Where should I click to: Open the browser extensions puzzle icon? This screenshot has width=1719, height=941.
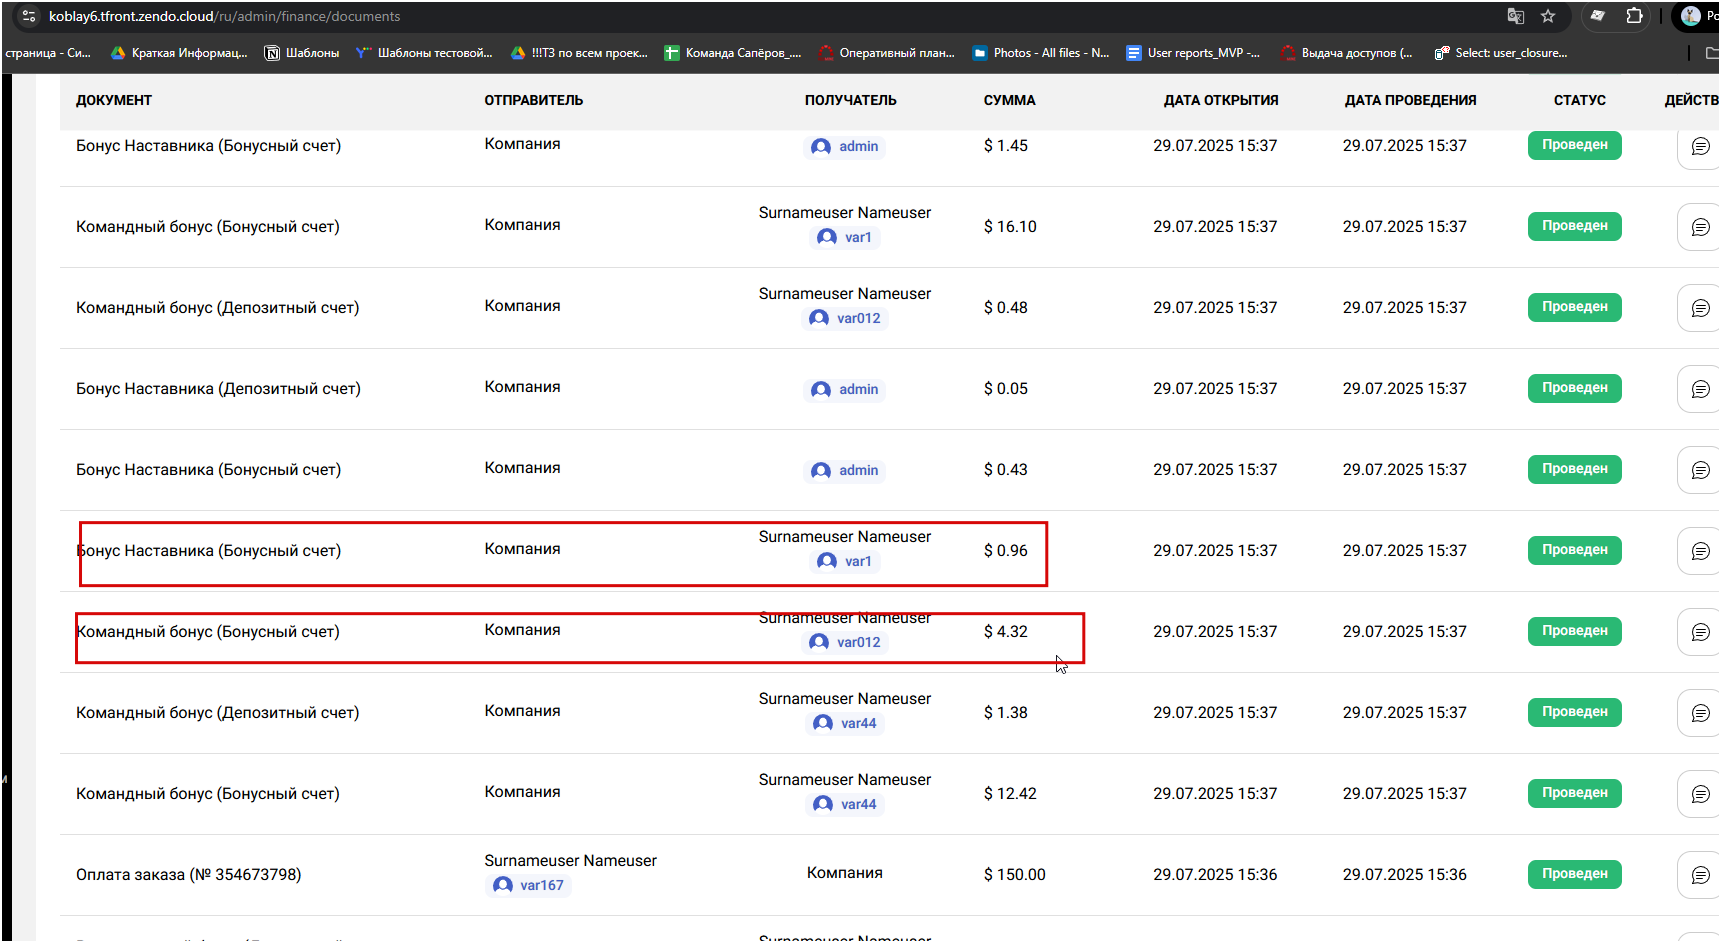1635,16
